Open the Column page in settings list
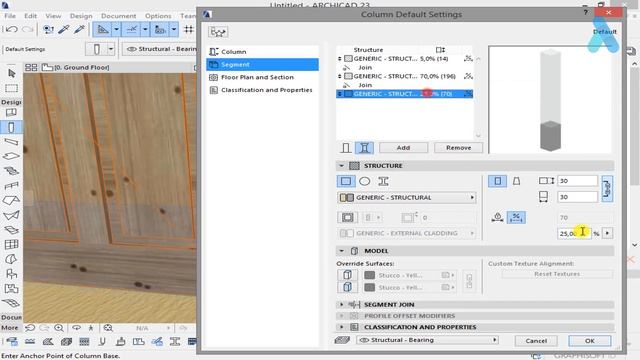 point(262,52)
